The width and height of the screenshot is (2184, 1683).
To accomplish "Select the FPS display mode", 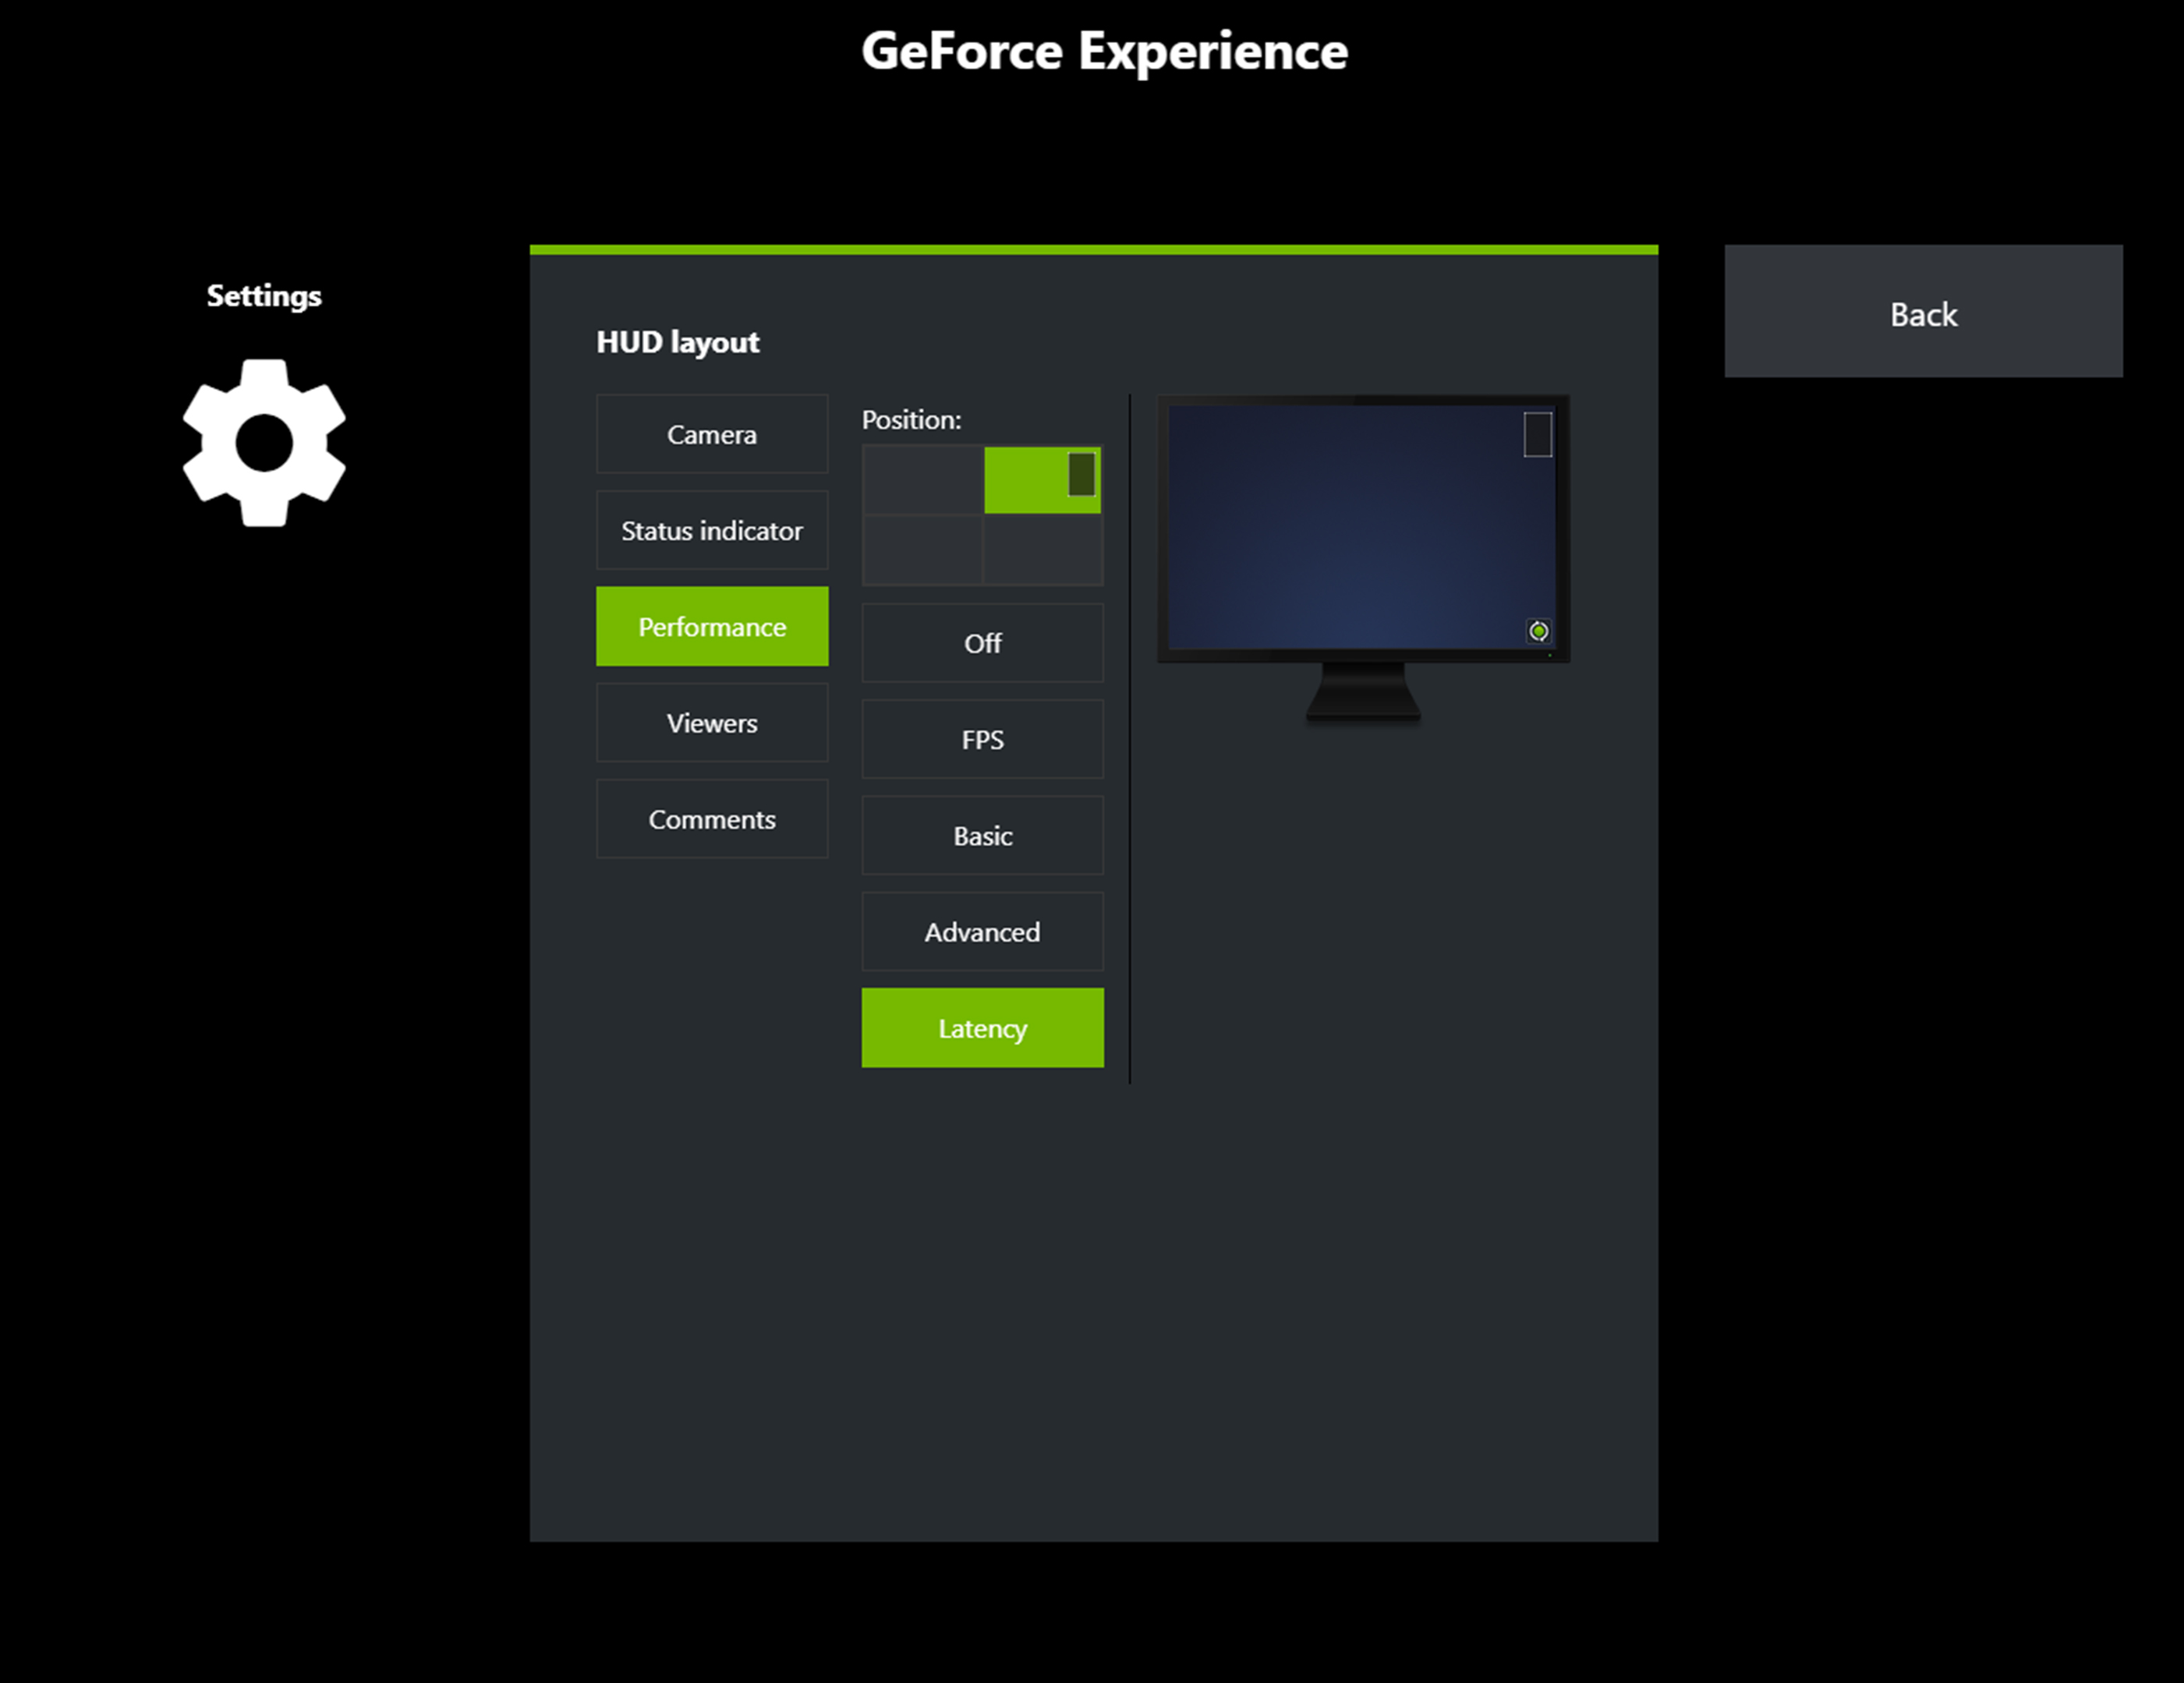I will [982, 739].
